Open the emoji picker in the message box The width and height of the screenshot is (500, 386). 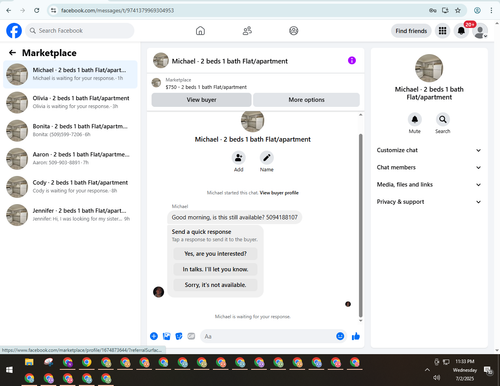[x=340, y=336]
